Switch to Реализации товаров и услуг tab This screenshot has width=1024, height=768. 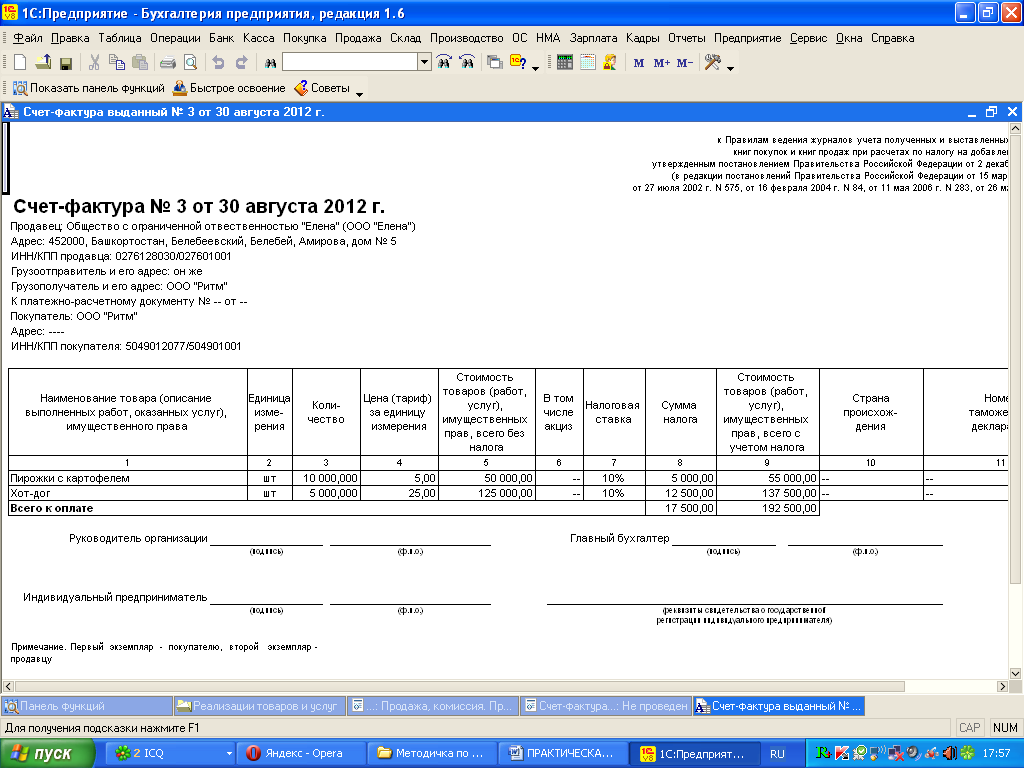coord(259,706)
